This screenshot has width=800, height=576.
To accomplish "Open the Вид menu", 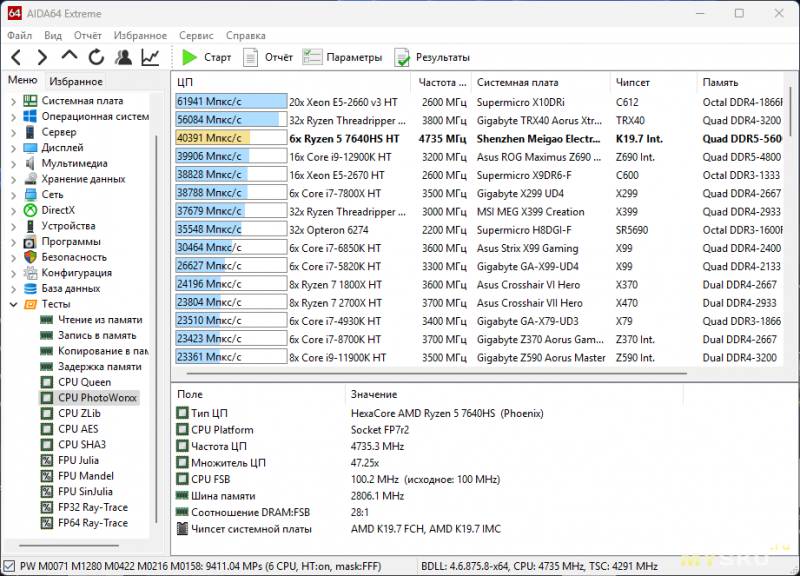I will pyautogui.click(x=53, y=35).
